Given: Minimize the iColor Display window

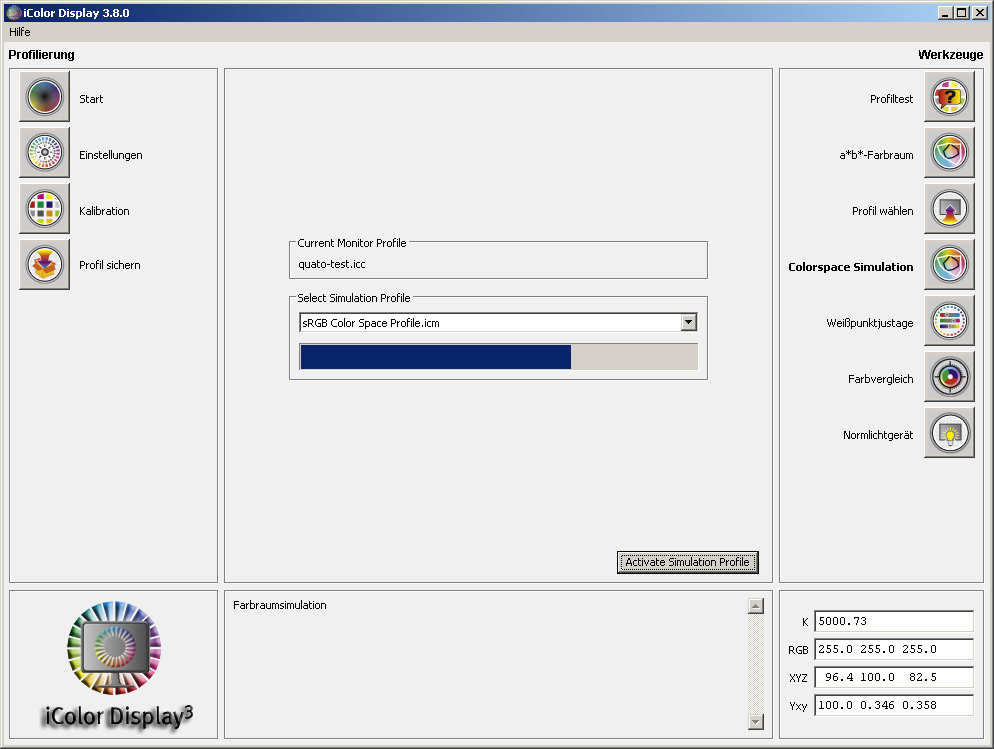Looking at the screenshot, I should click(x=945, y=13).
